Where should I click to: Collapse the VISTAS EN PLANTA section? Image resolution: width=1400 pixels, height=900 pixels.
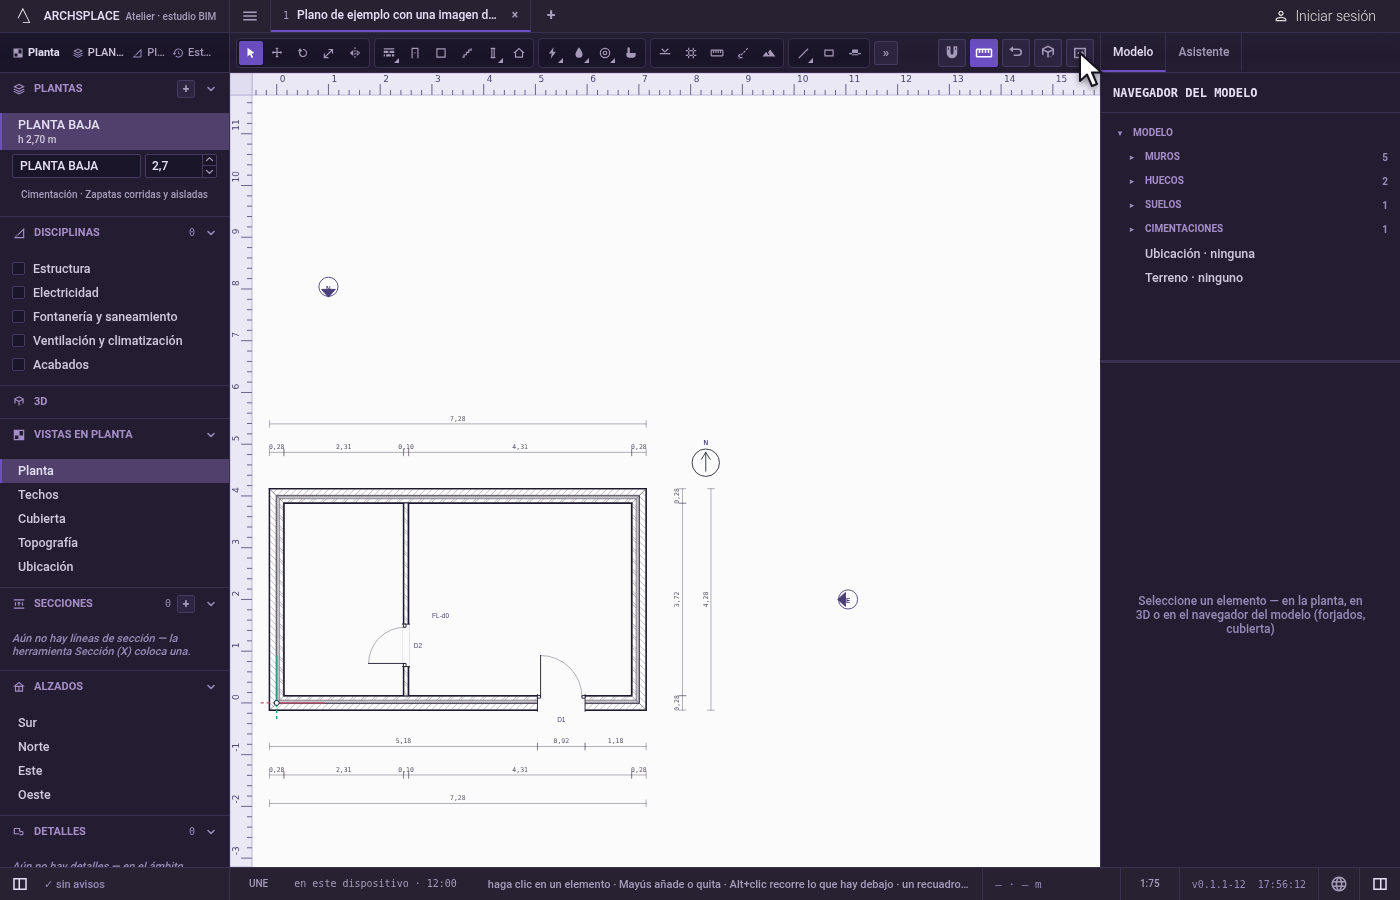click(x=211, y=435)
